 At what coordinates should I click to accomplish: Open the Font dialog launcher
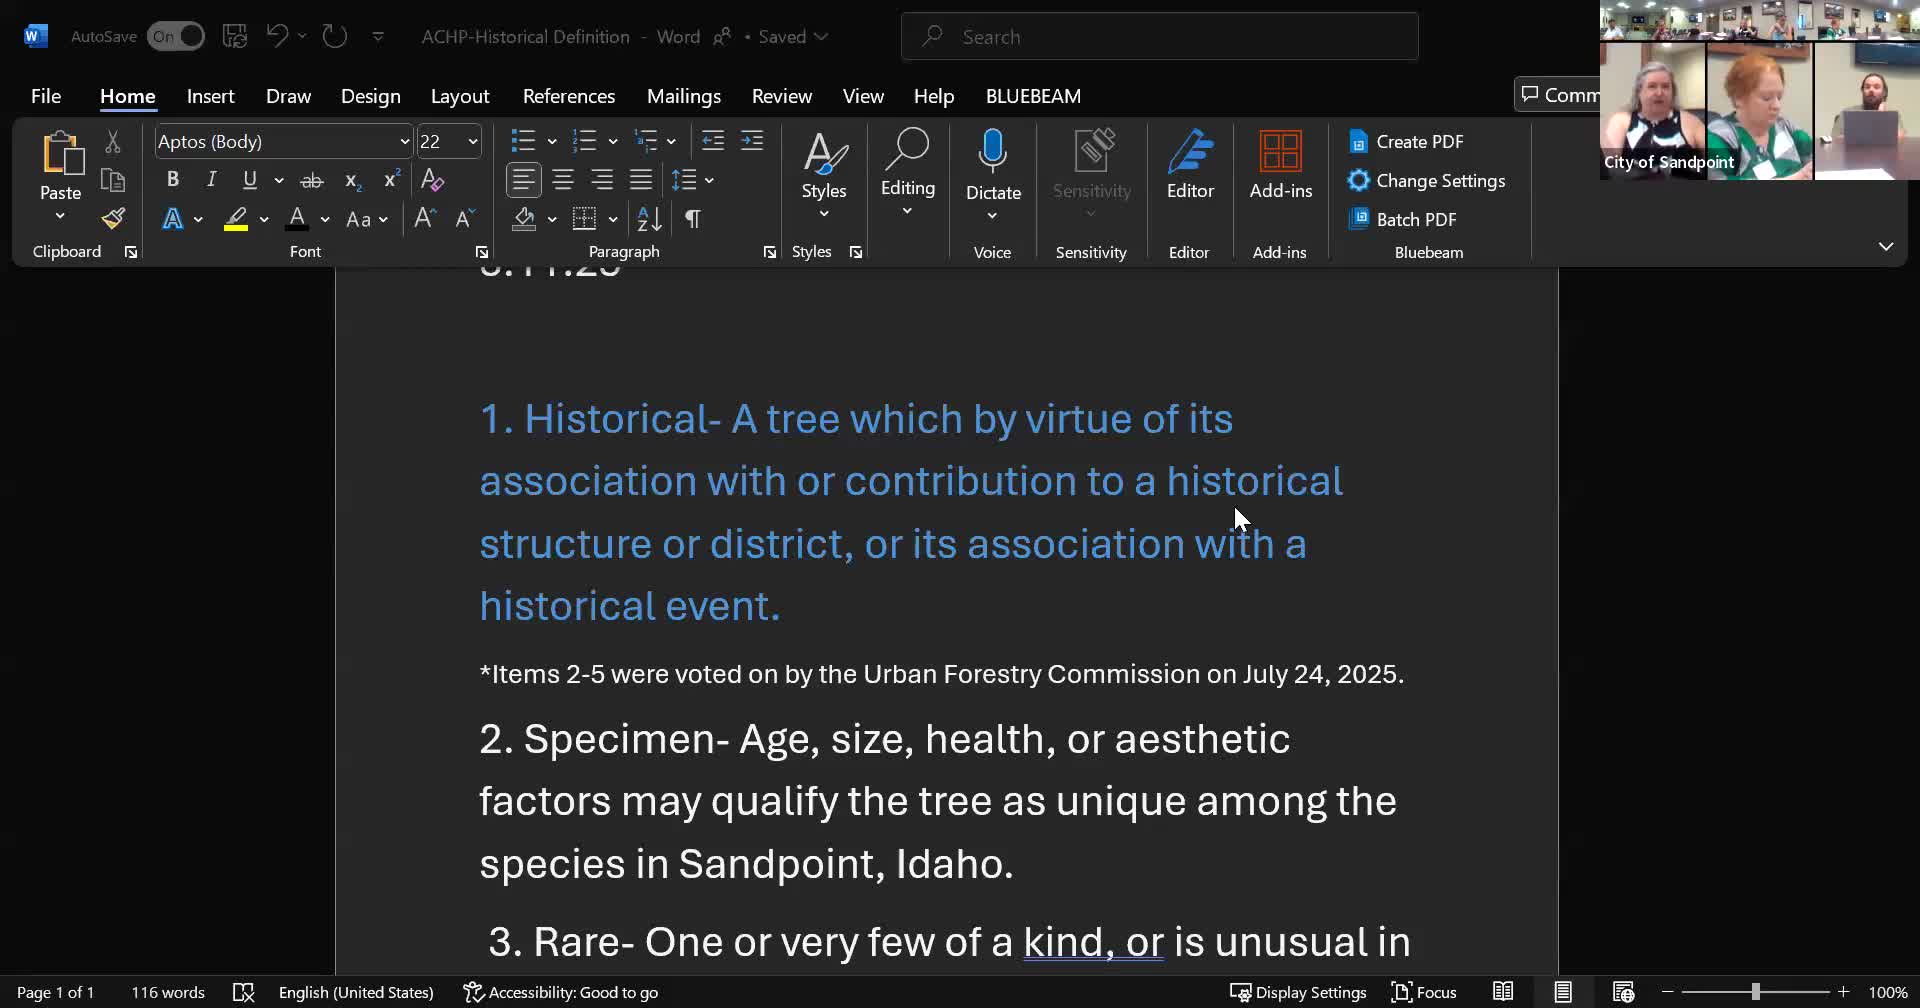pos(481,252)
